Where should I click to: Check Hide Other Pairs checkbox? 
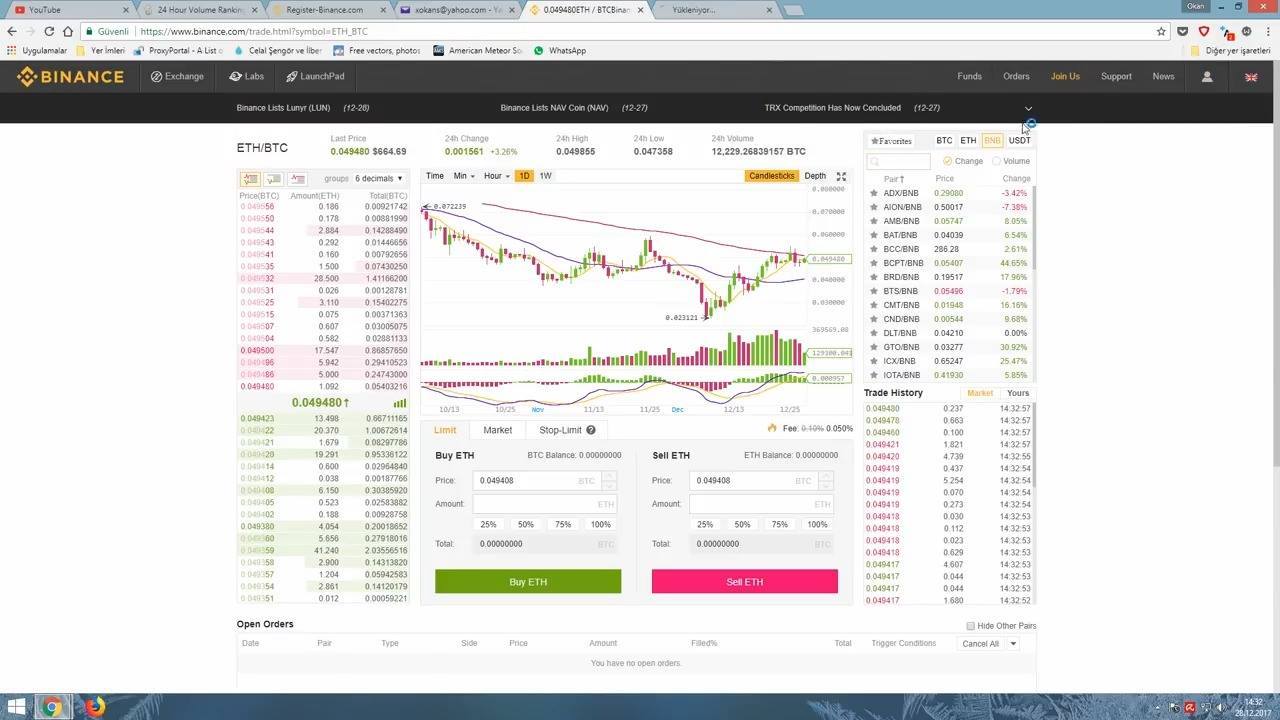click(x=970, y=626)
